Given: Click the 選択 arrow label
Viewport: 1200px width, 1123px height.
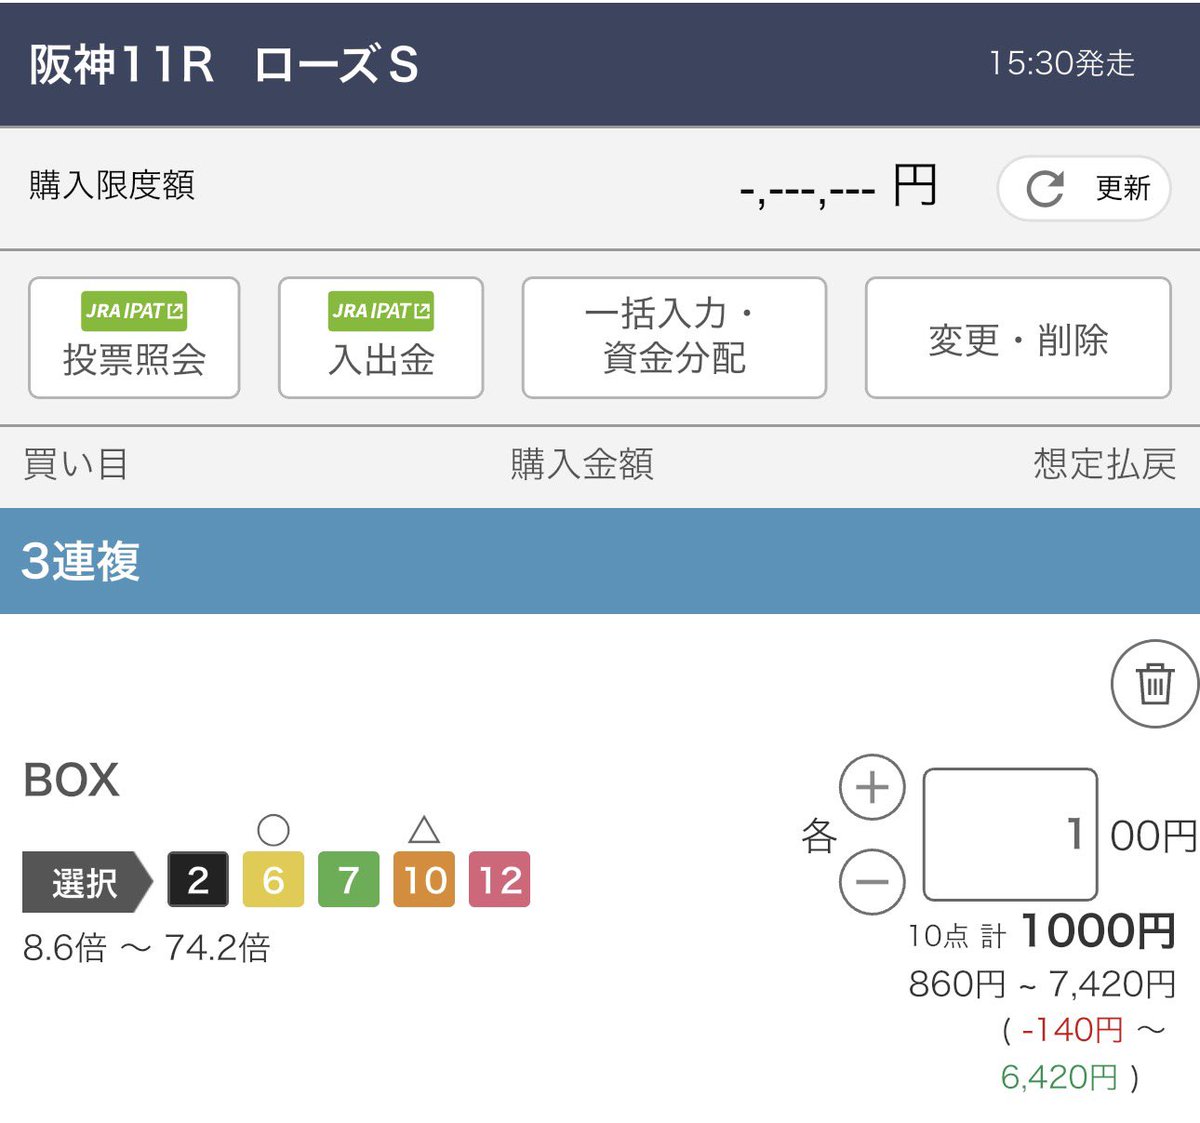Looking at the screenshot, I should tap(87, 882).
